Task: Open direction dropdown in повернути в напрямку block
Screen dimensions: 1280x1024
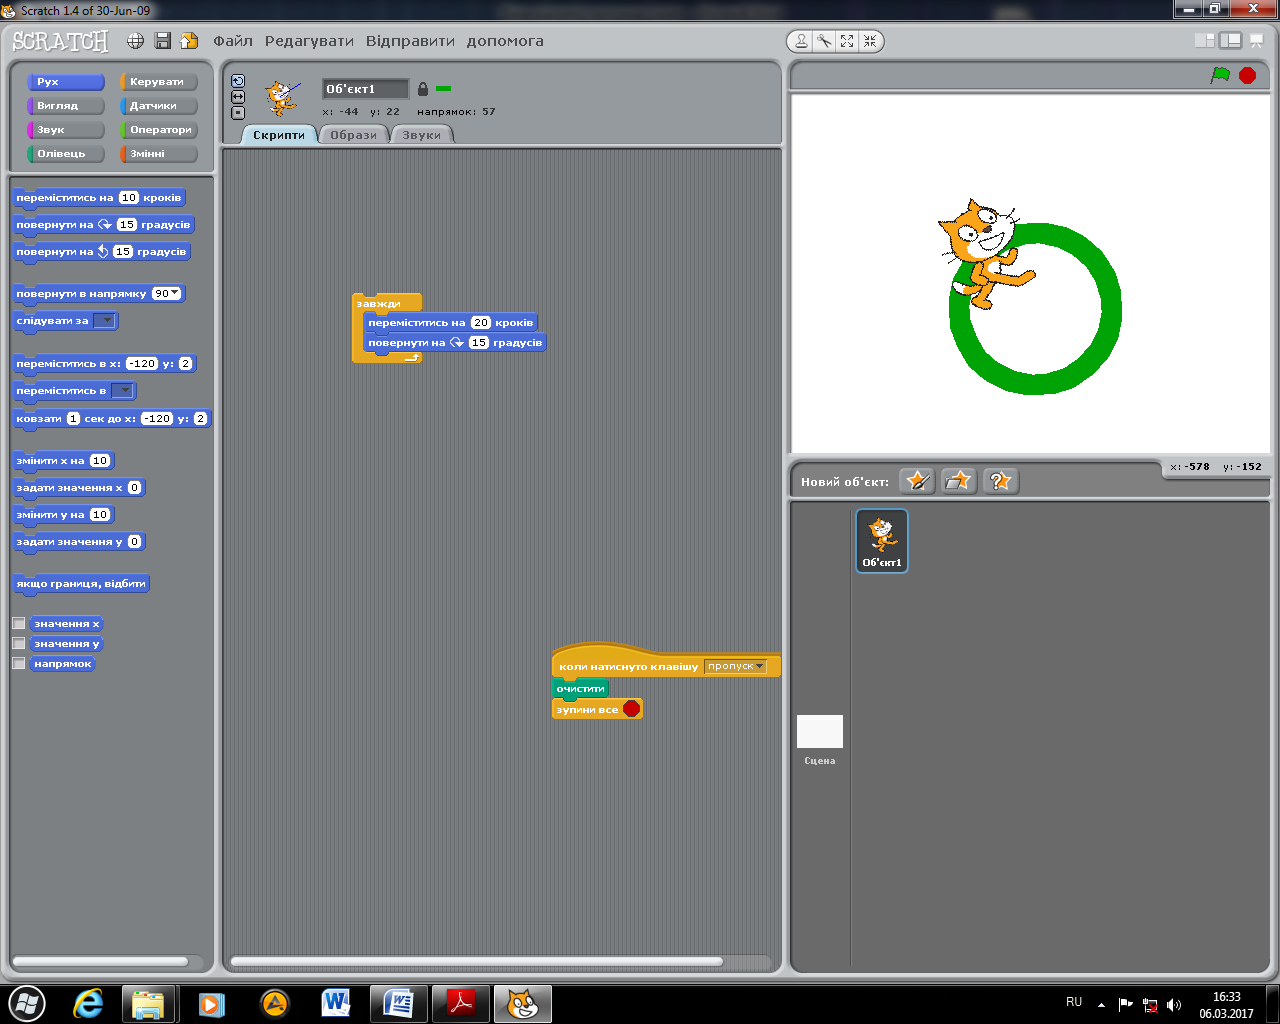Action: click(x=176, y=293)
